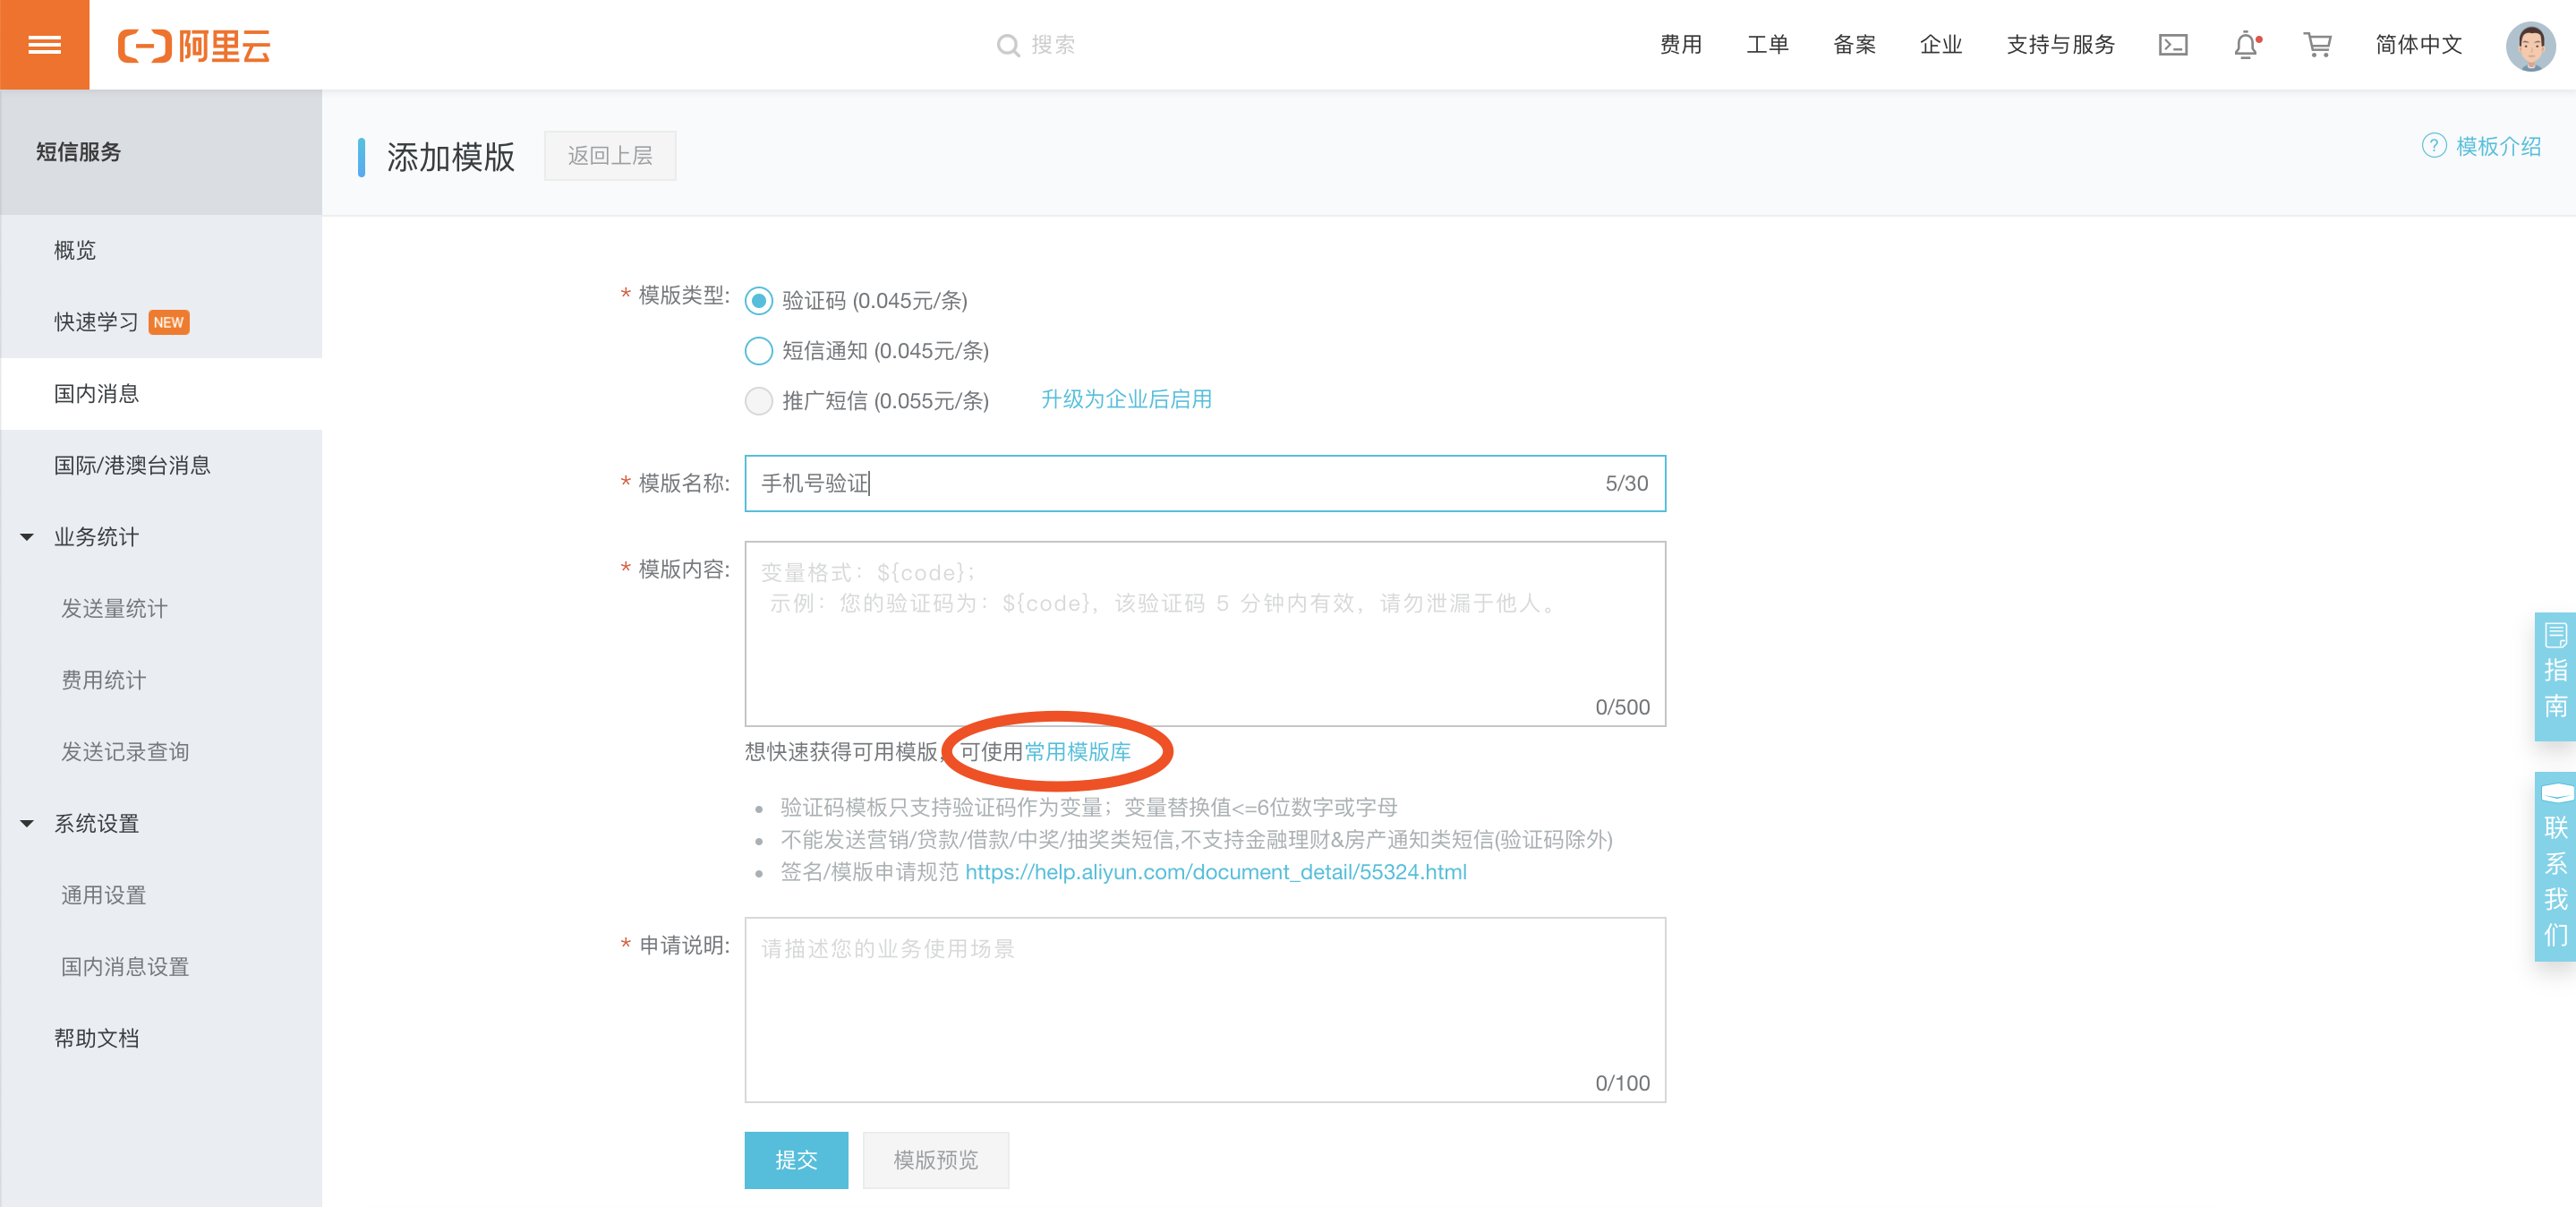Open the 企业 menu
2576x1207 pixels.
tap(1941, 45)
